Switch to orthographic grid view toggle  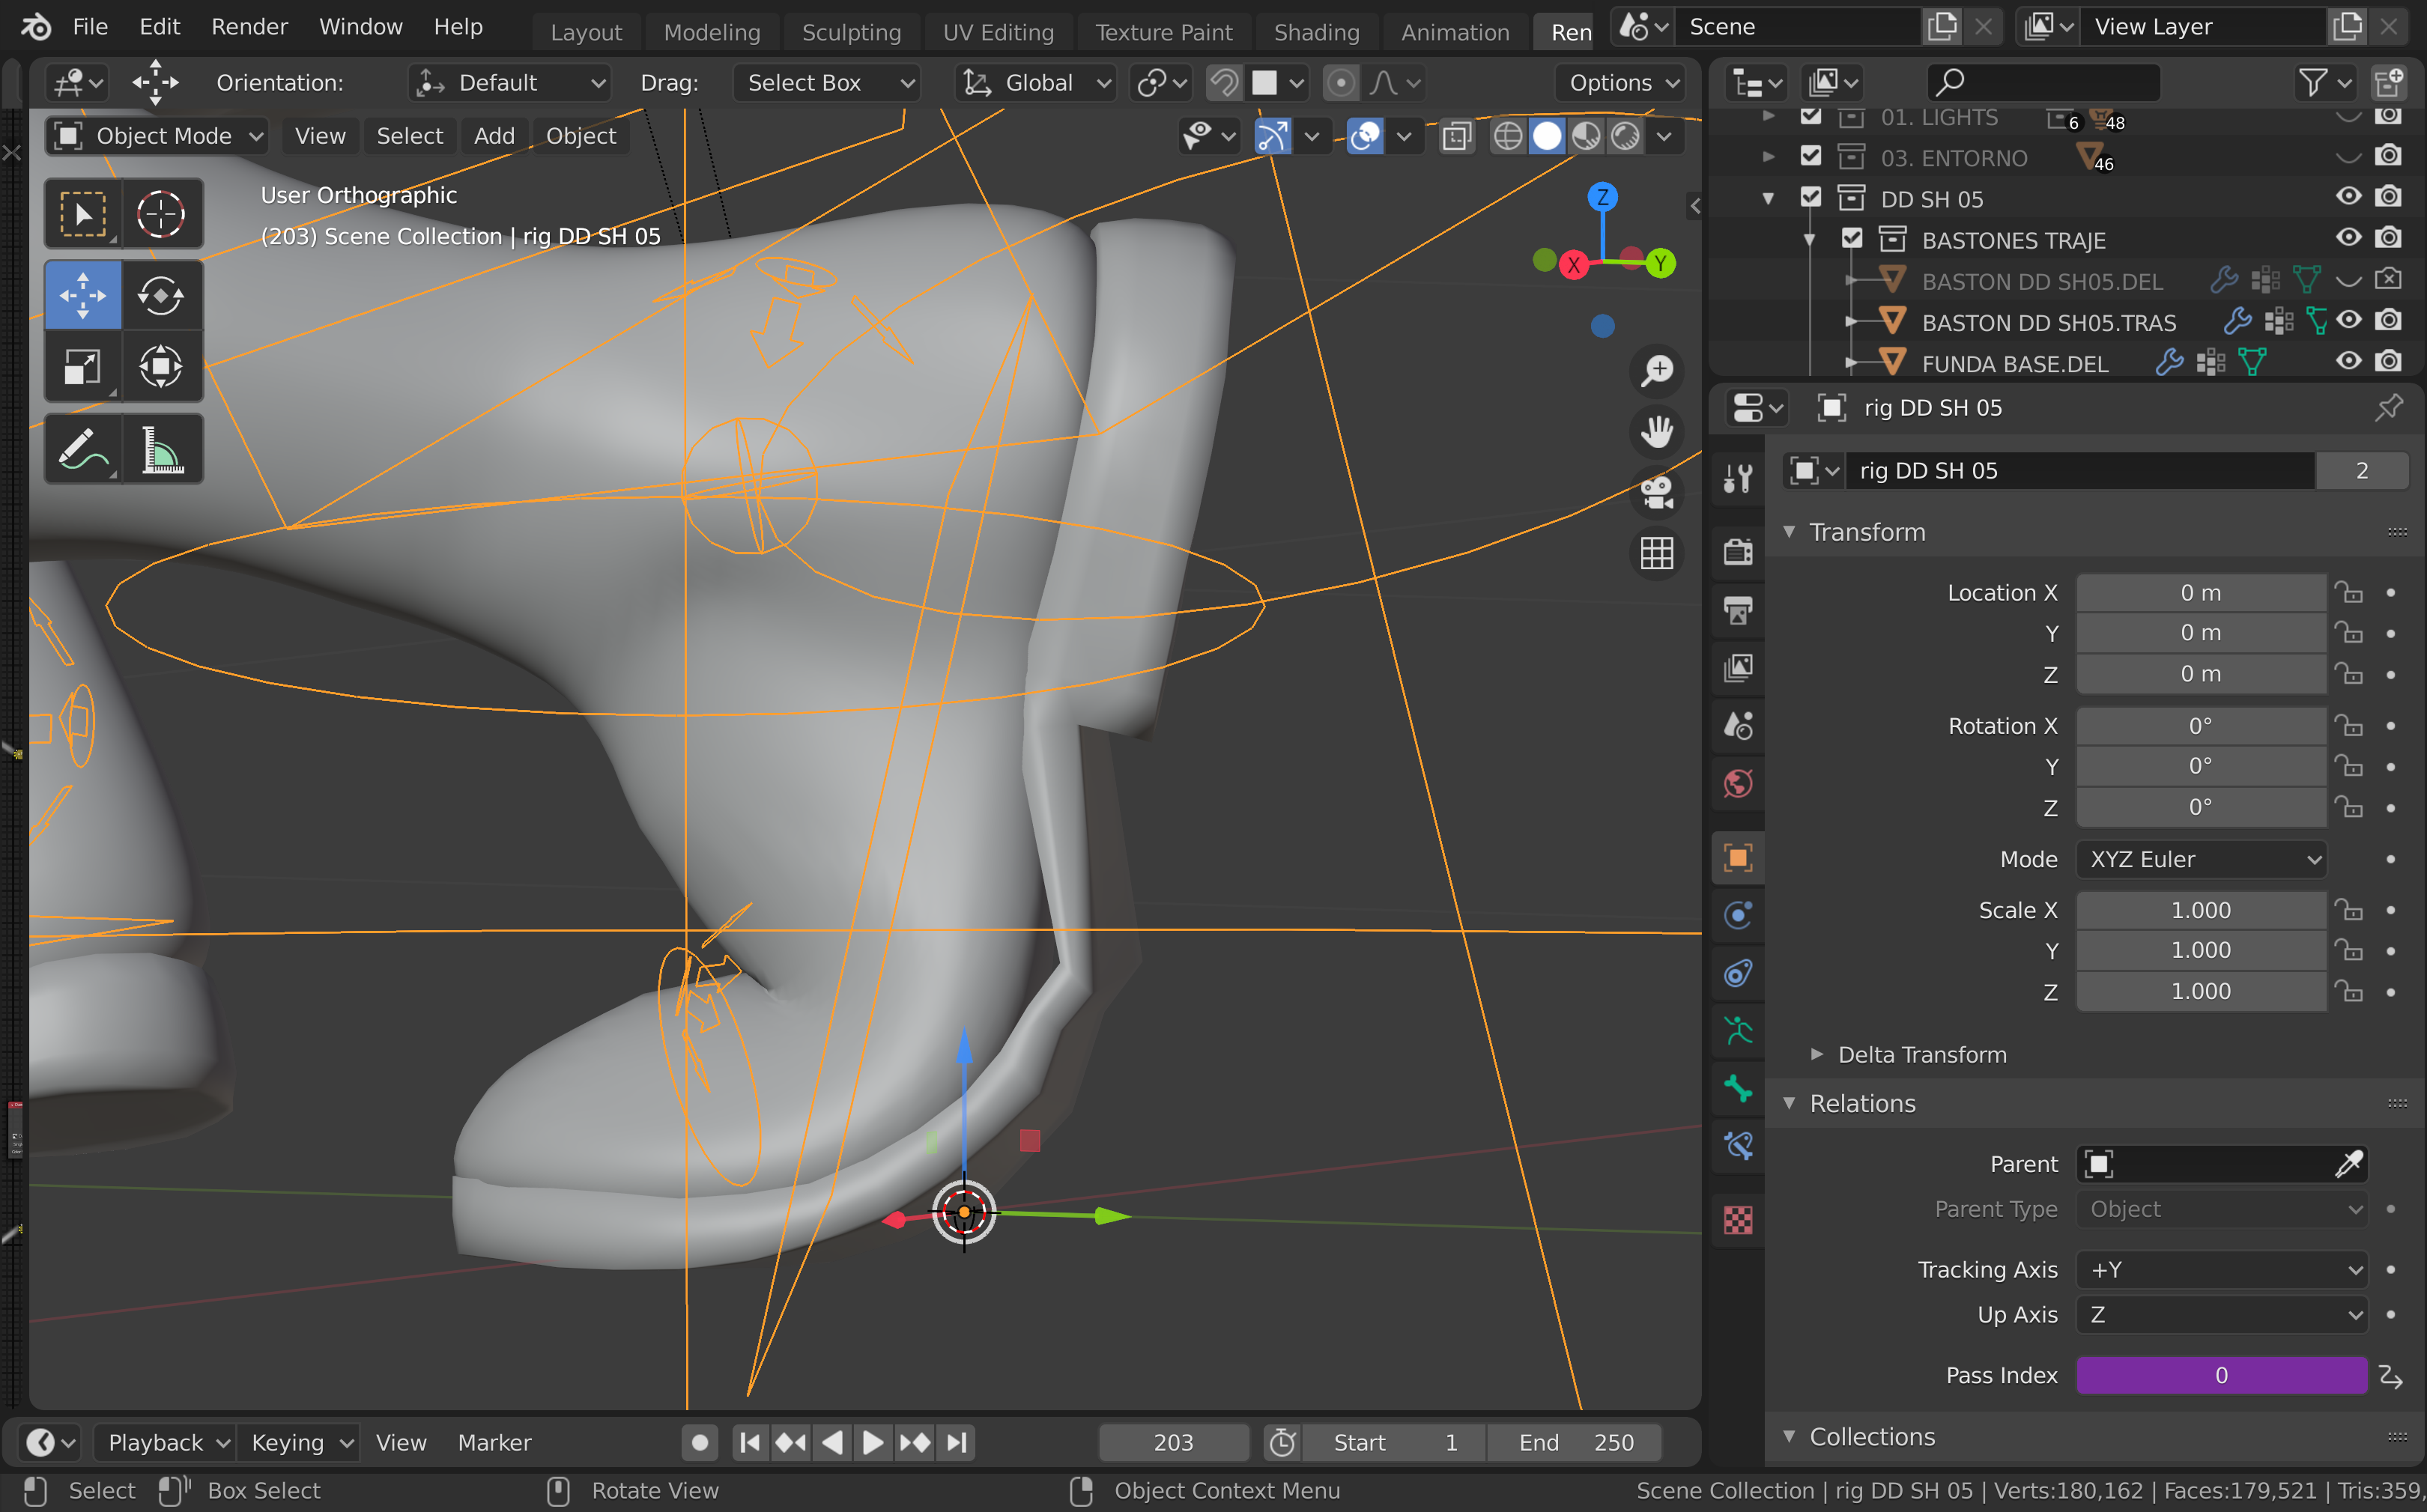pyautogui.click(x=1656, y=553)
